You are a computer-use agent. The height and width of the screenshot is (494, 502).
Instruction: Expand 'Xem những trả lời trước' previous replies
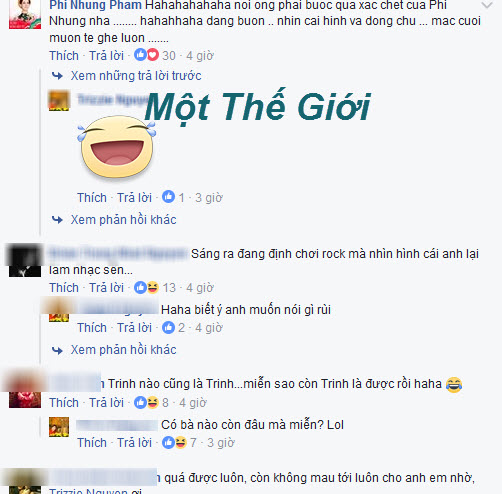point(136,76)
